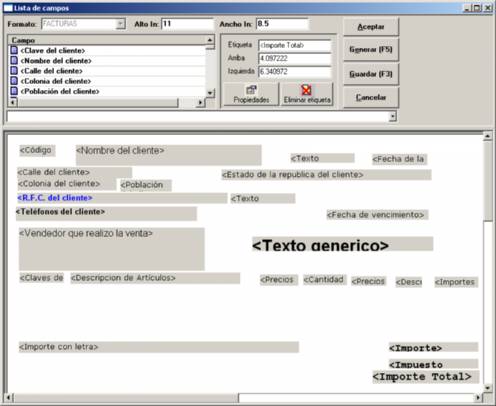
Task: Click design canvas scroll up arrow
Action: [x=488, y=136]
